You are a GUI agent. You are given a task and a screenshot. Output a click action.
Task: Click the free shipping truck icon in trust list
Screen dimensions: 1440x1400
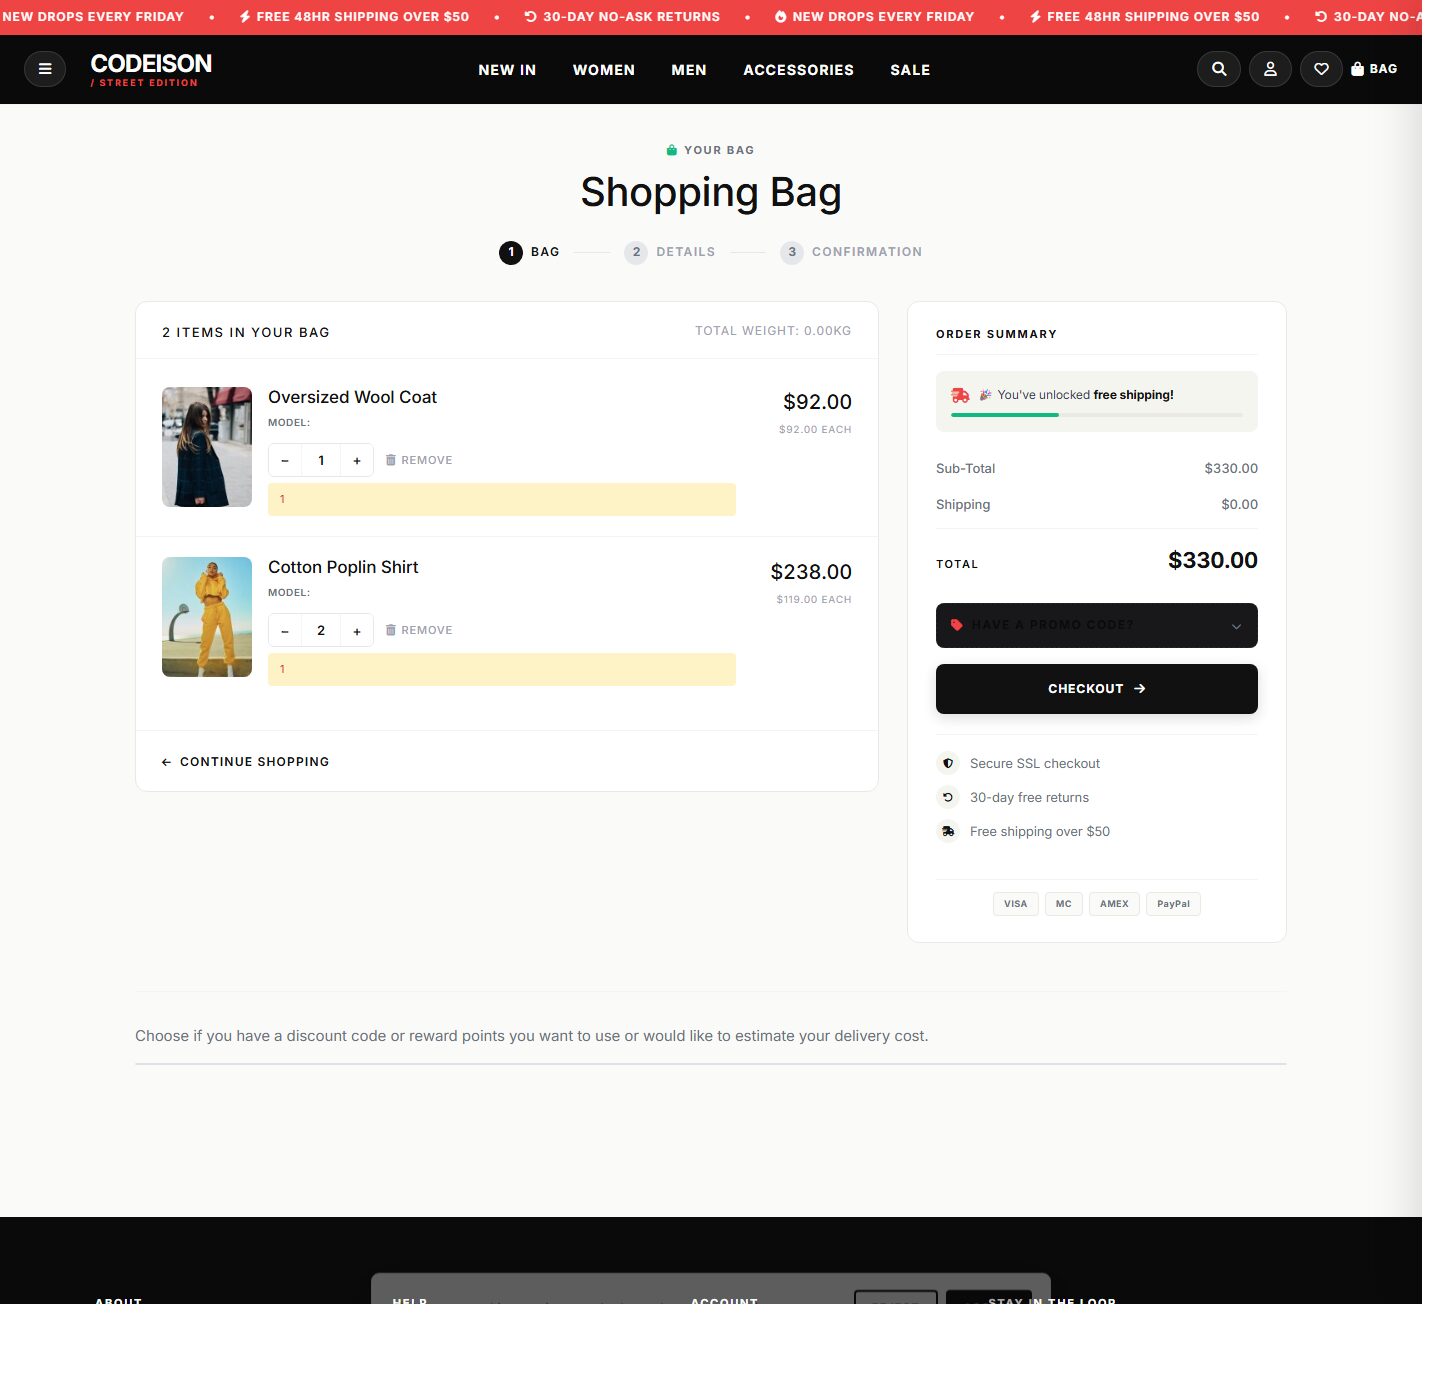(x=948, y=831)
